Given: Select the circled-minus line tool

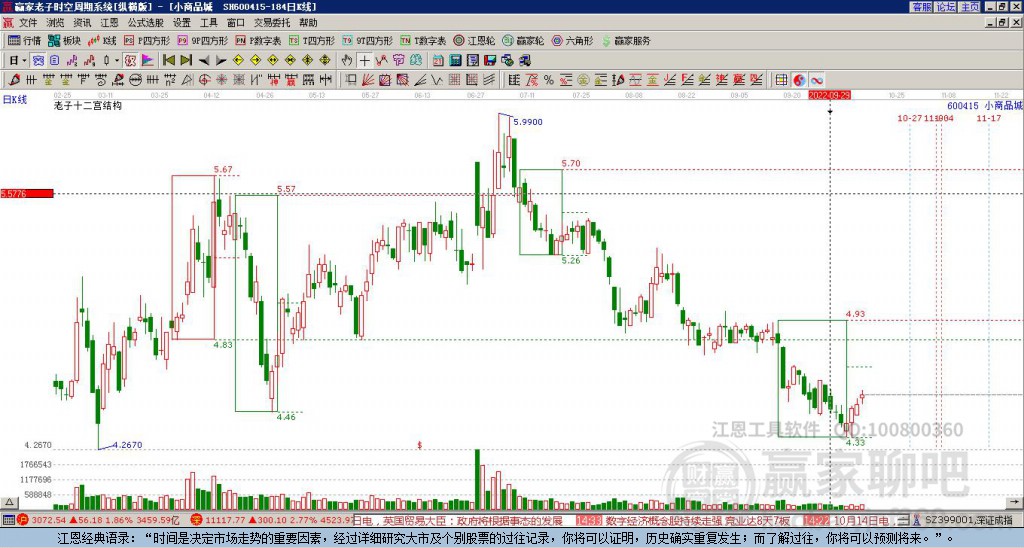Looking at the screenshot, I should point(135,80).
